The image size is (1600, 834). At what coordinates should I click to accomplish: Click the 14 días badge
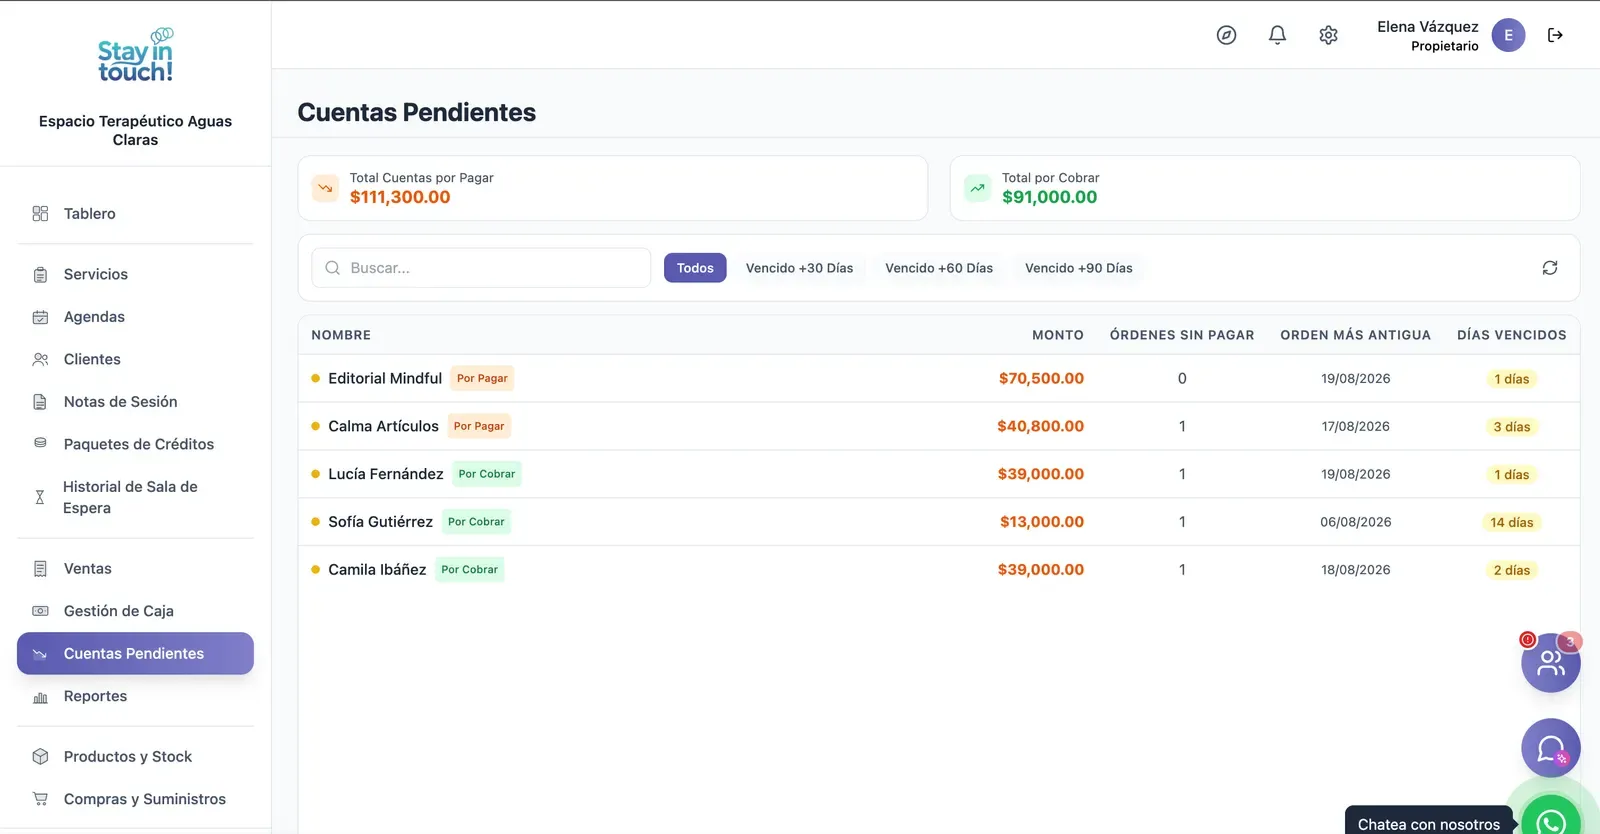(x=1511, y=522)
